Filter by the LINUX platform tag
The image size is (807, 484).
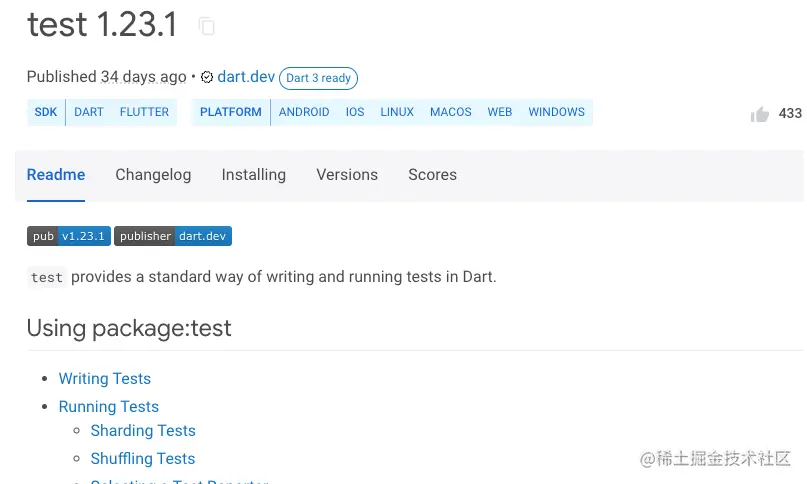tap(397, 112)
